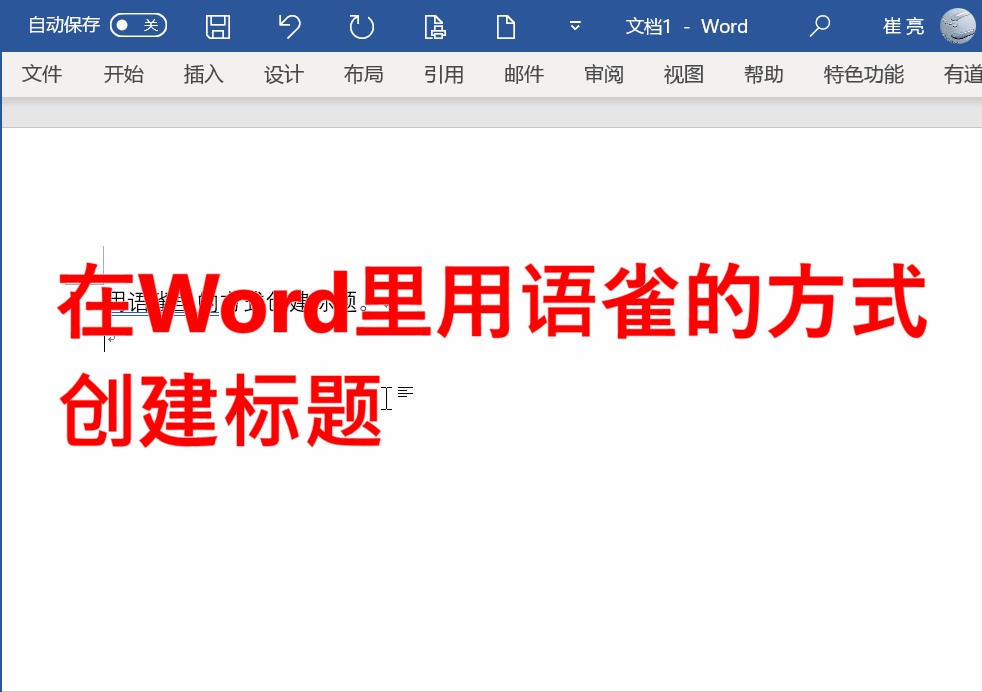Image resolution: width=982 pixels, height=692 pixels.
Task: Expand the Quick Access Toolbar dropdown
Action: coord(575,26)
